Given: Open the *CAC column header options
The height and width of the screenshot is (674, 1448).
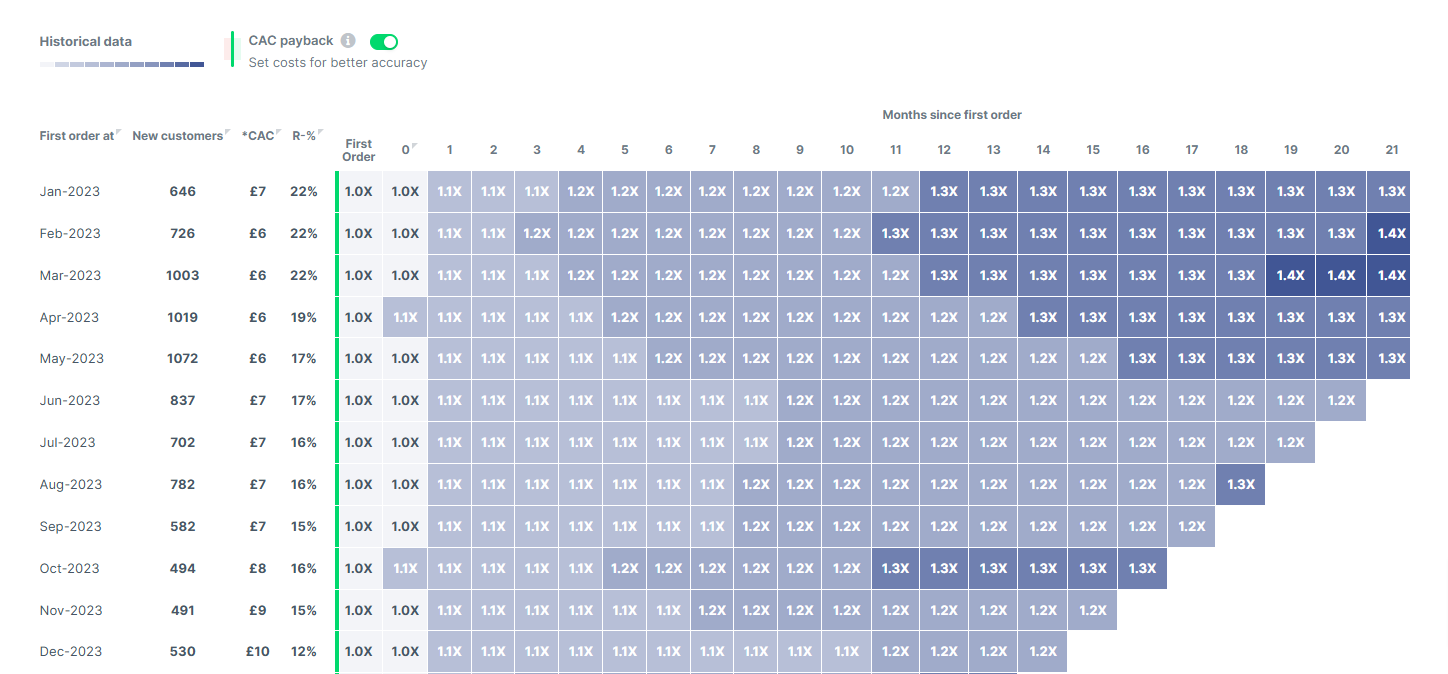Looking at the screenshot, I should click(x=258, y=136).
